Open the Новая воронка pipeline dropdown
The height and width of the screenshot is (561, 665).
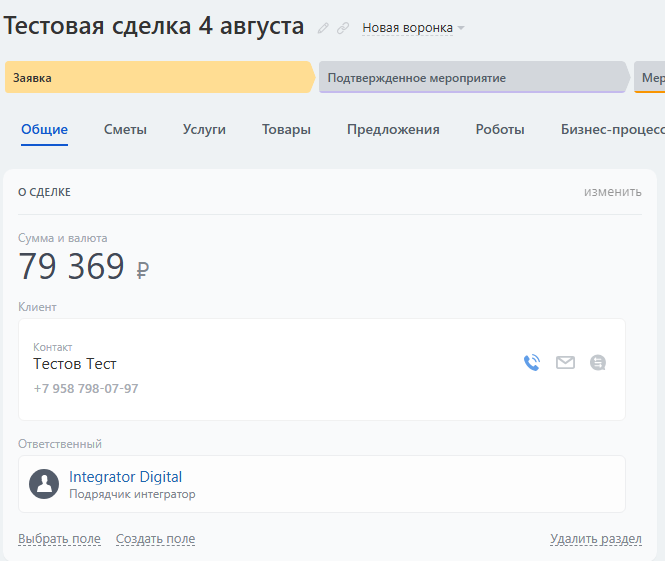(407, 28)
